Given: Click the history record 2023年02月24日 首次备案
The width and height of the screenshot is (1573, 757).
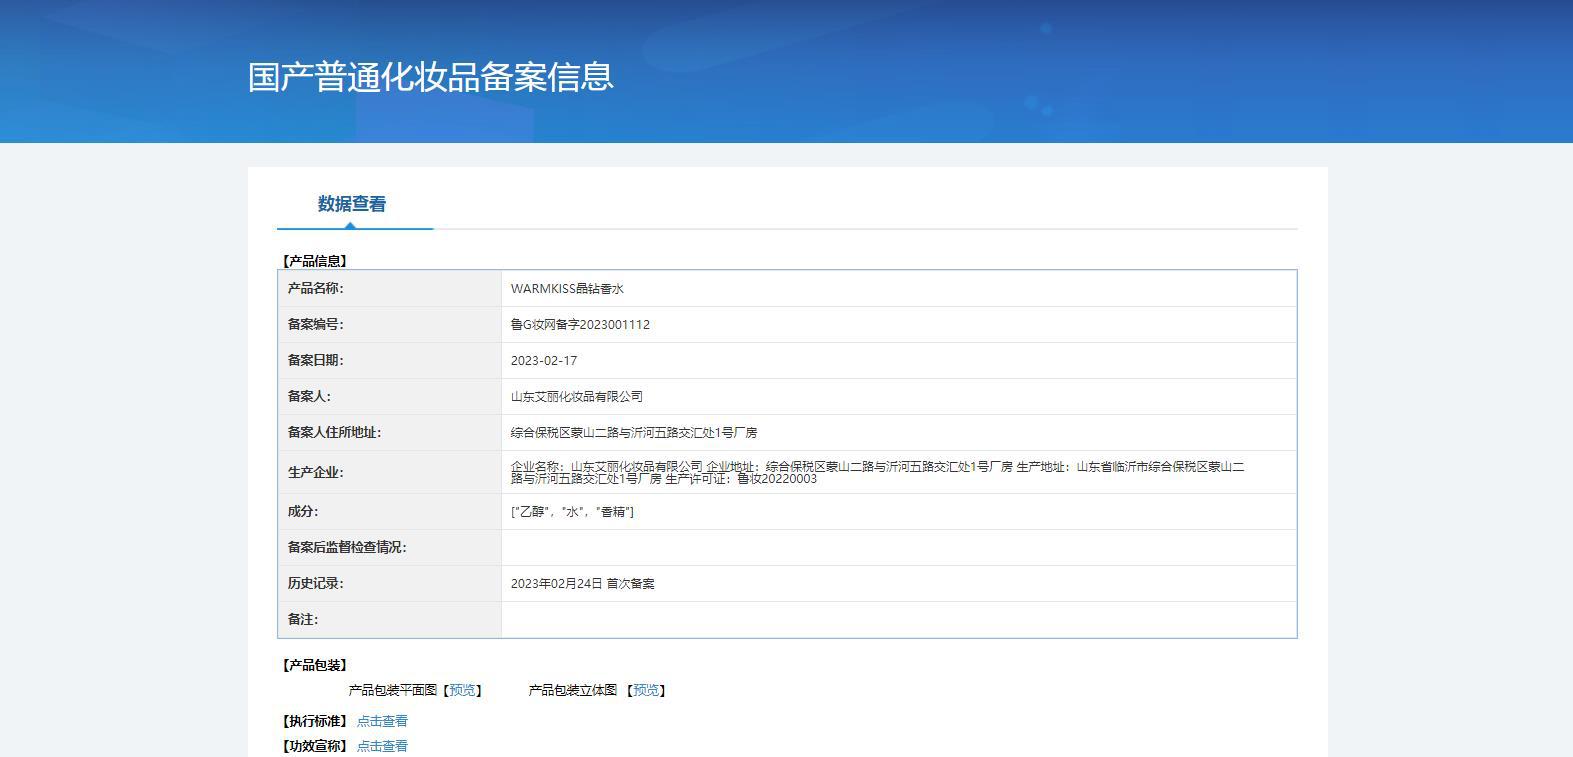Looking at the screenshot, I should (x=583, y=584).
